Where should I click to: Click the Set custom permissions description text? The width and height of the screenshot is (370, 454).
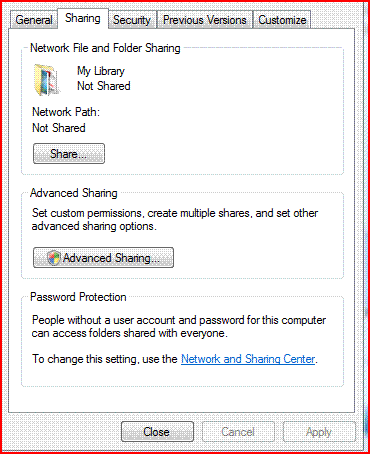(175, 219)
